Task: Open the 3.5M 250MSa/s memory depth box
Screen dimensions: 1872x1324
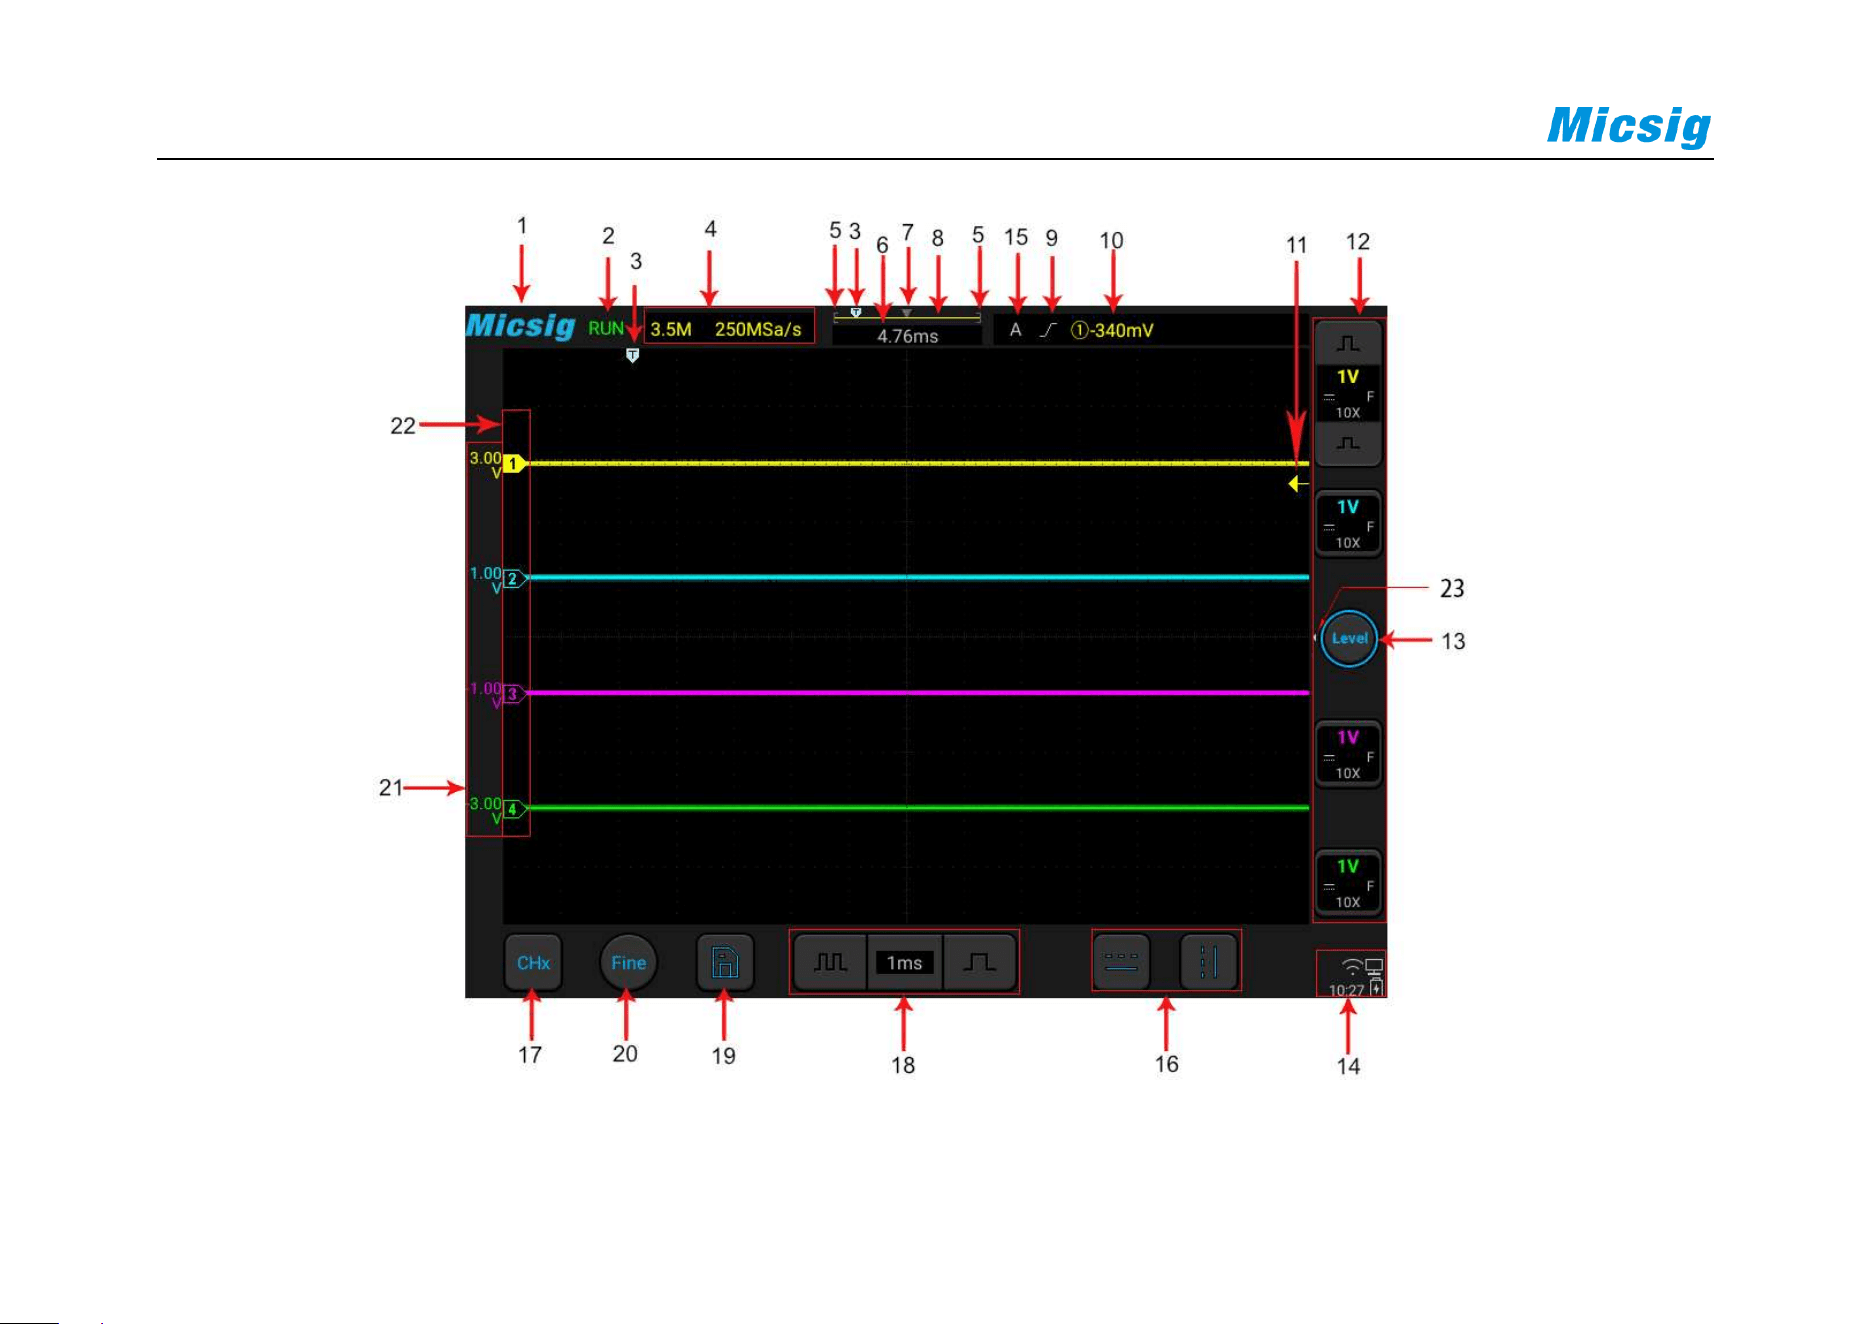Action: click(729, 328)
